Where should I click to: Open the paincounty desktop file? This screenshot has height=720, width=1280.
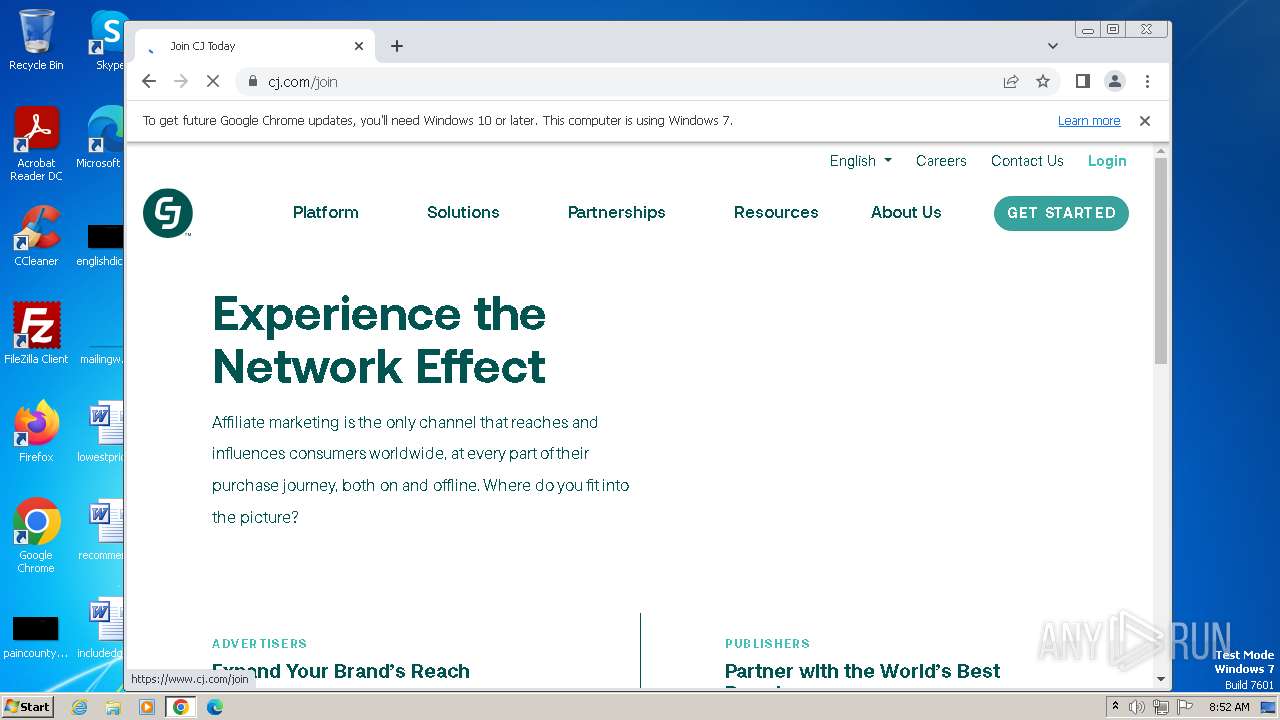[x=35, y=637]
